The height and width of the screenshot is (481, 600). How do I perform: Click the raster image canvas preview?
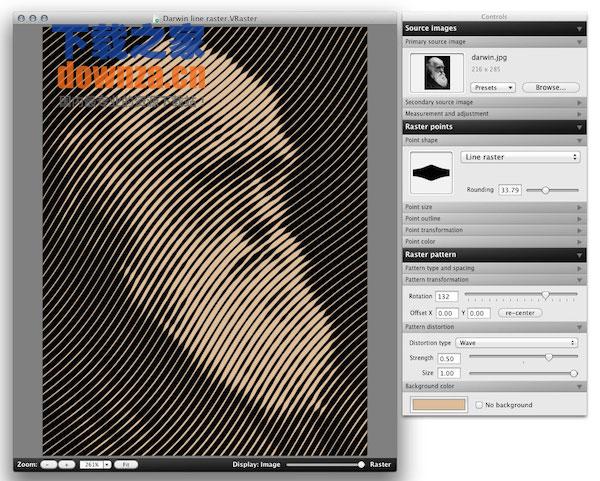[x=205, y=241]
